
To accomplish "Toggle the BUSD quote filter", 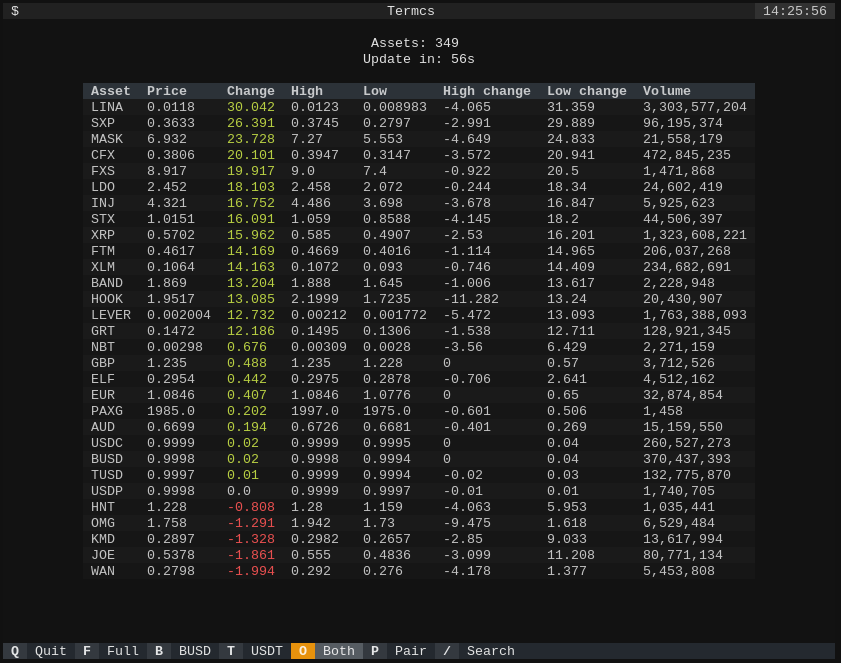I will [195, 651].
